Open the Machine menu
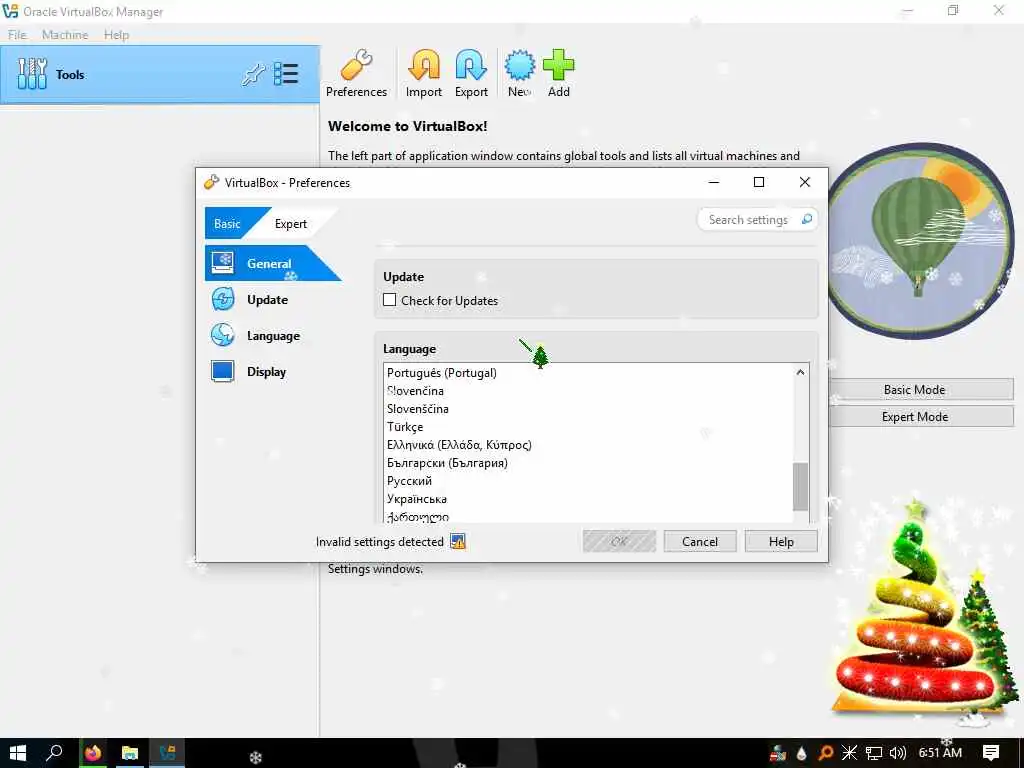Screen dimensions: 1024x768 (65, 35)
